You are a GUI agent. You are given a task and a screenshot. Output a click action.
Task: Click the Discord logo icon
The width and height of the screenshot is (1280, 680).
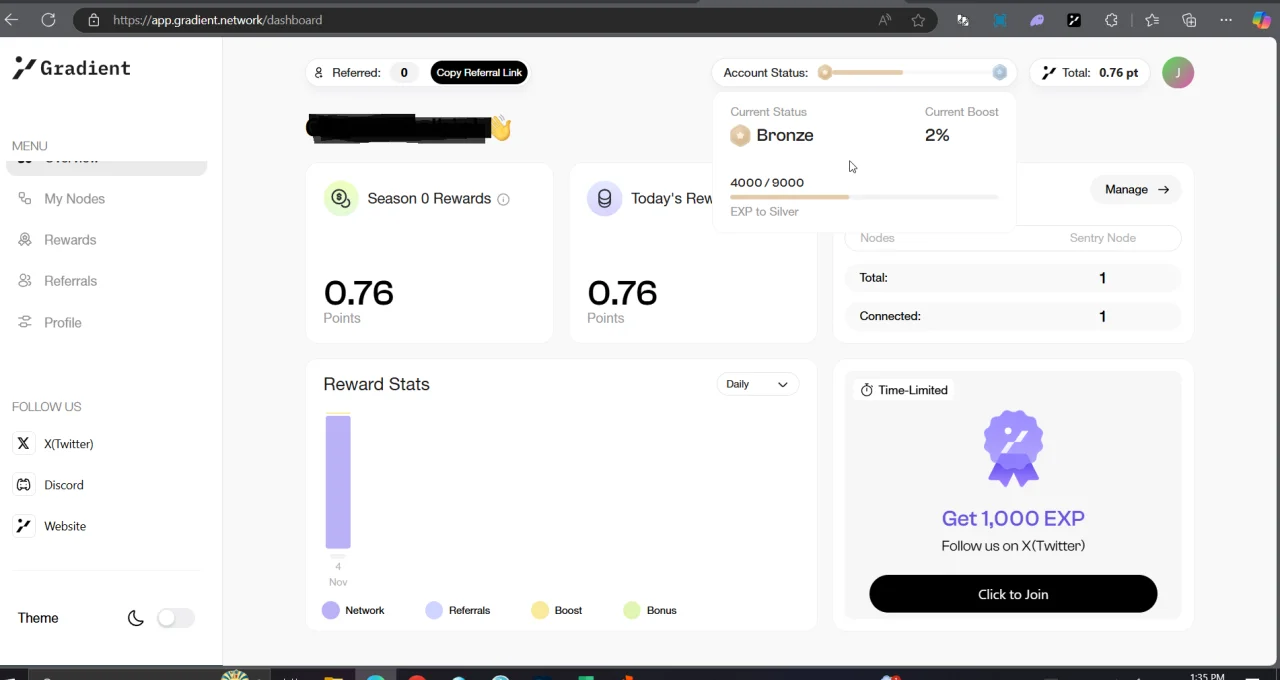coord(24,485)
